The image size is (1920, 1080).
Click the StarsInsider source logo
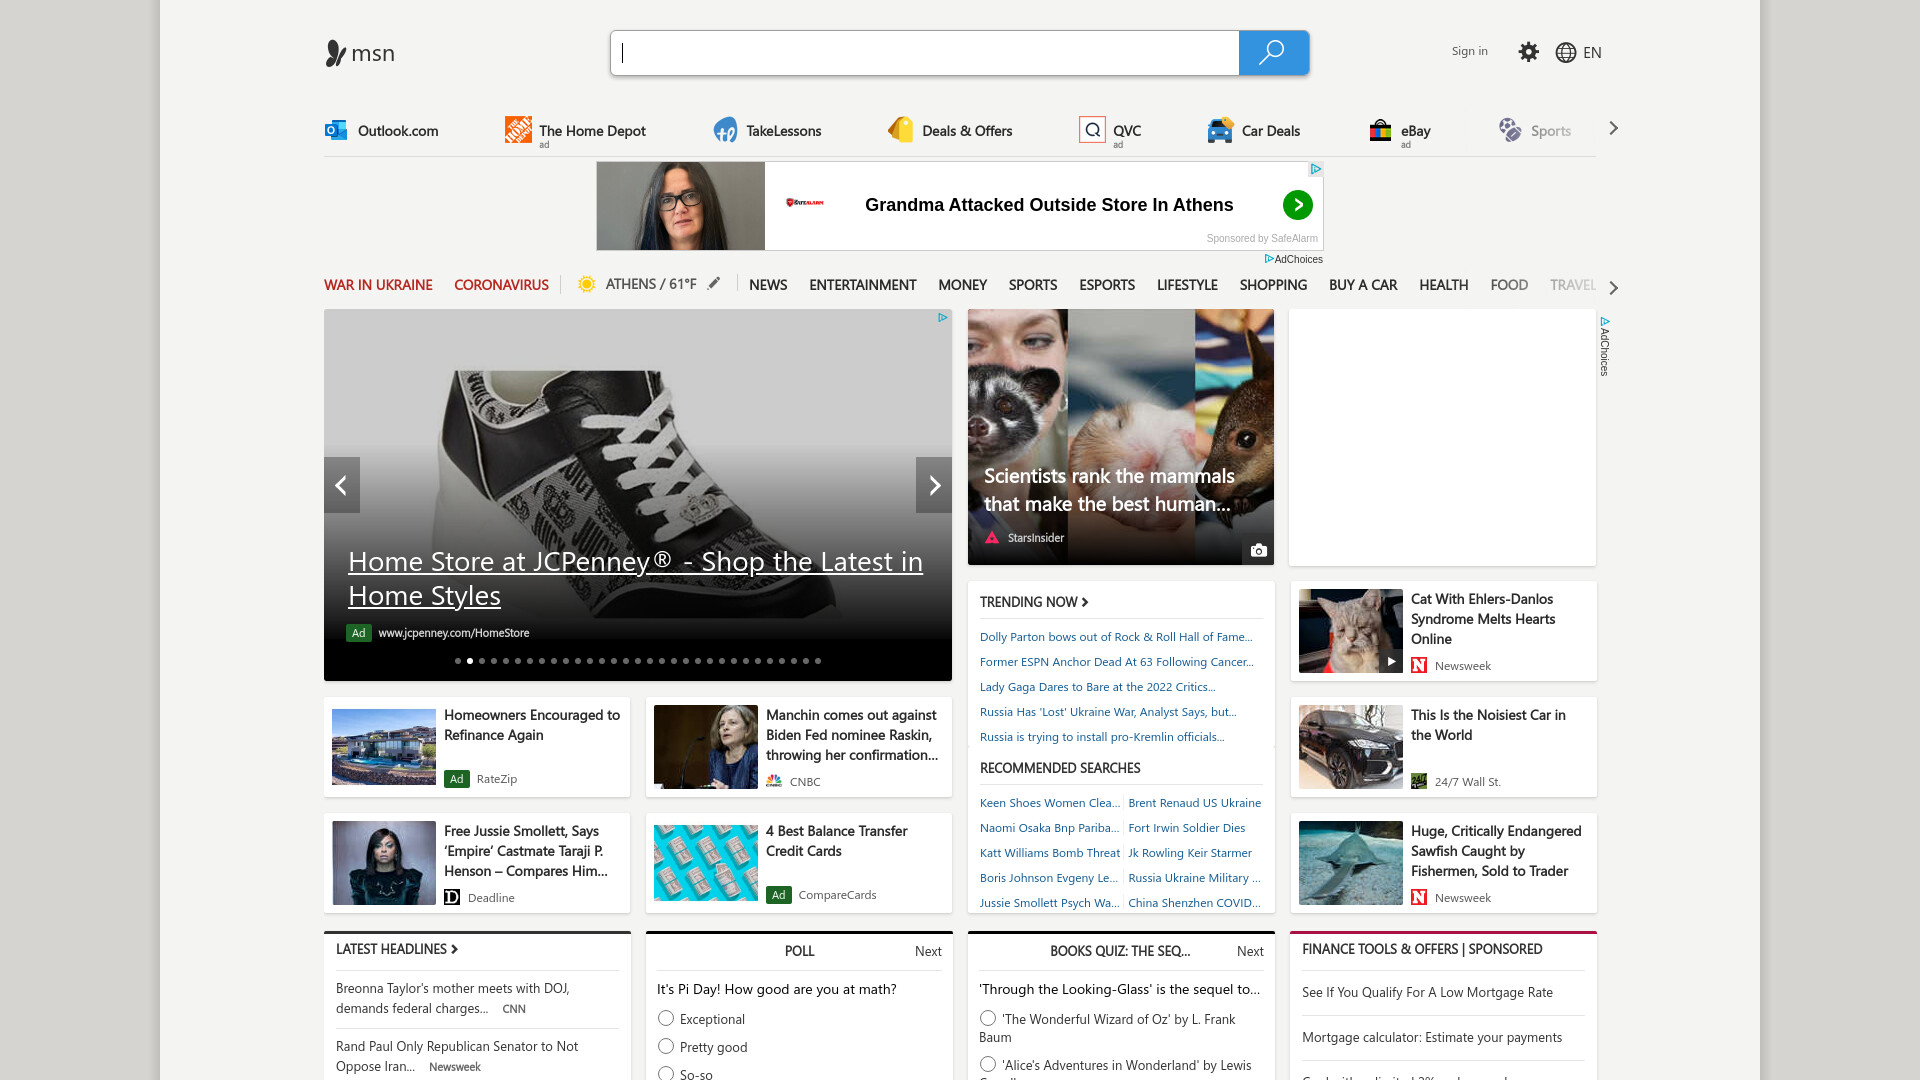click(x=992, y=538)
